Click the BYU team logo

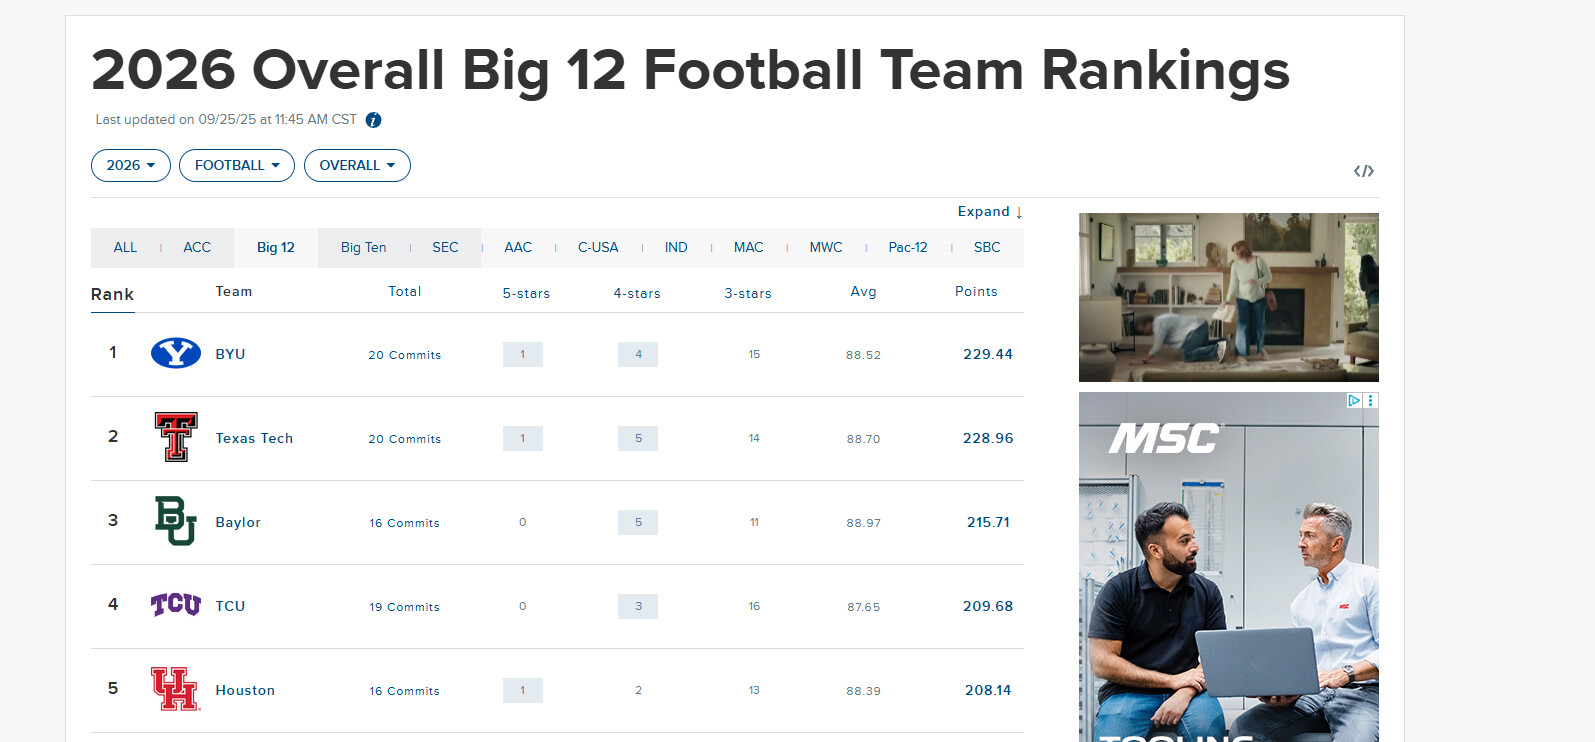[x=176, y=353]
